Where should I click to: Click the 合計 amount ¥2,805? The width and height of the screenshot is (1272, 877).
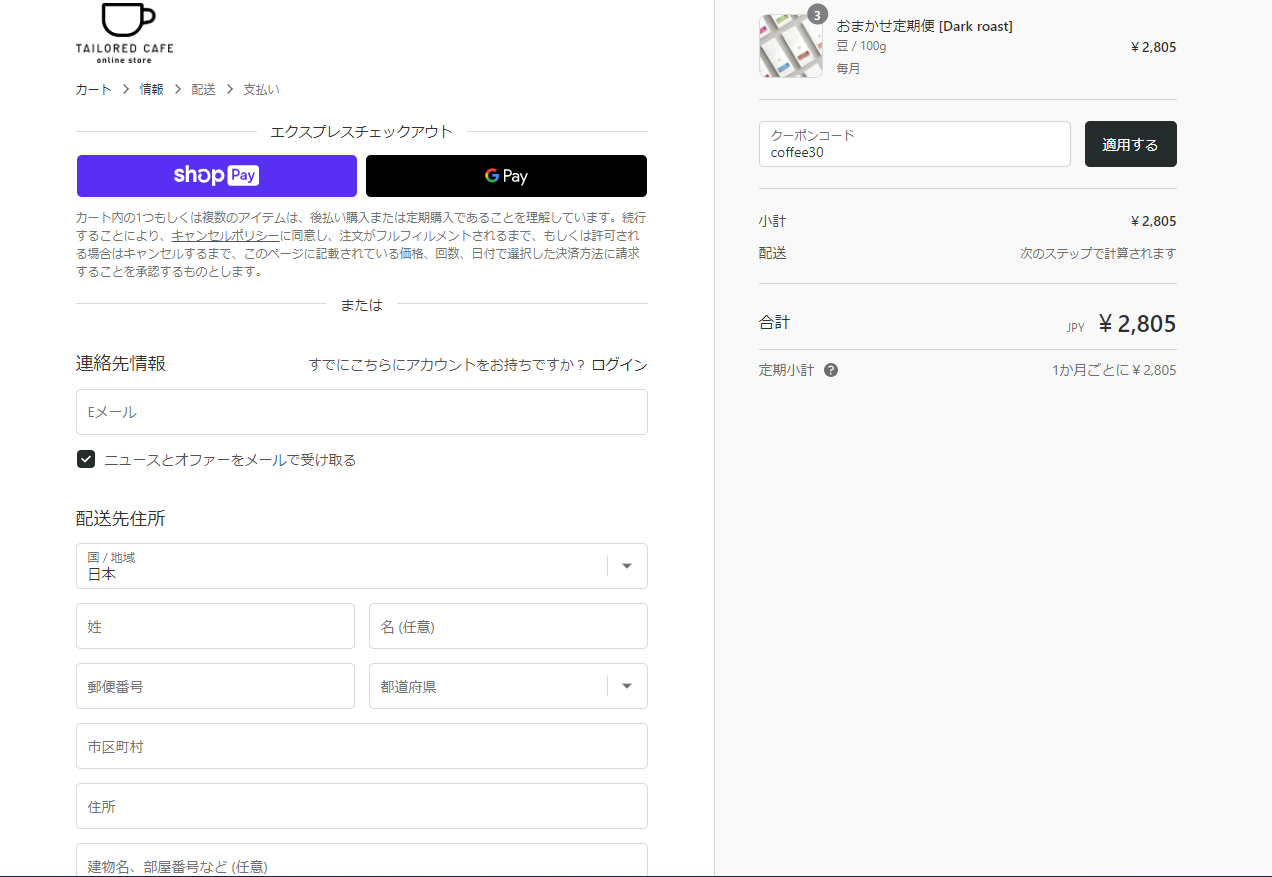point(1137,324)
